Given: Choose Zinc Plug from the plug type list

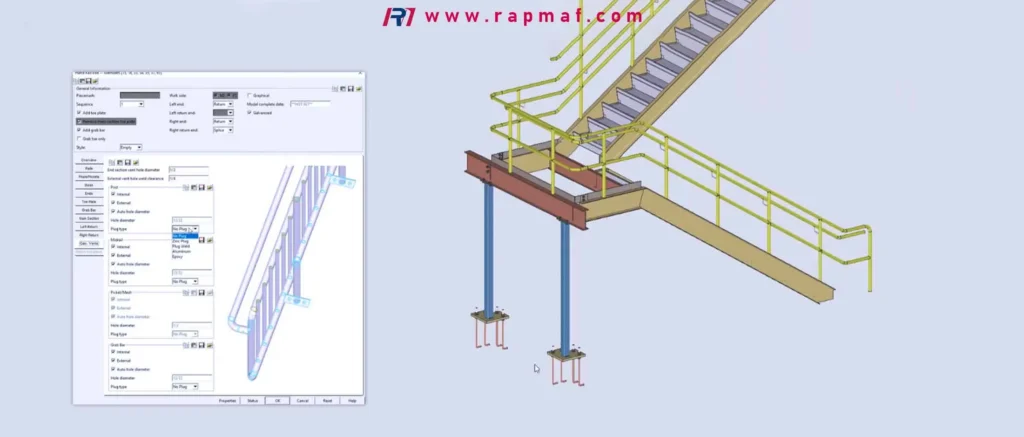Looking at the screenshot, I should (181, 241).
